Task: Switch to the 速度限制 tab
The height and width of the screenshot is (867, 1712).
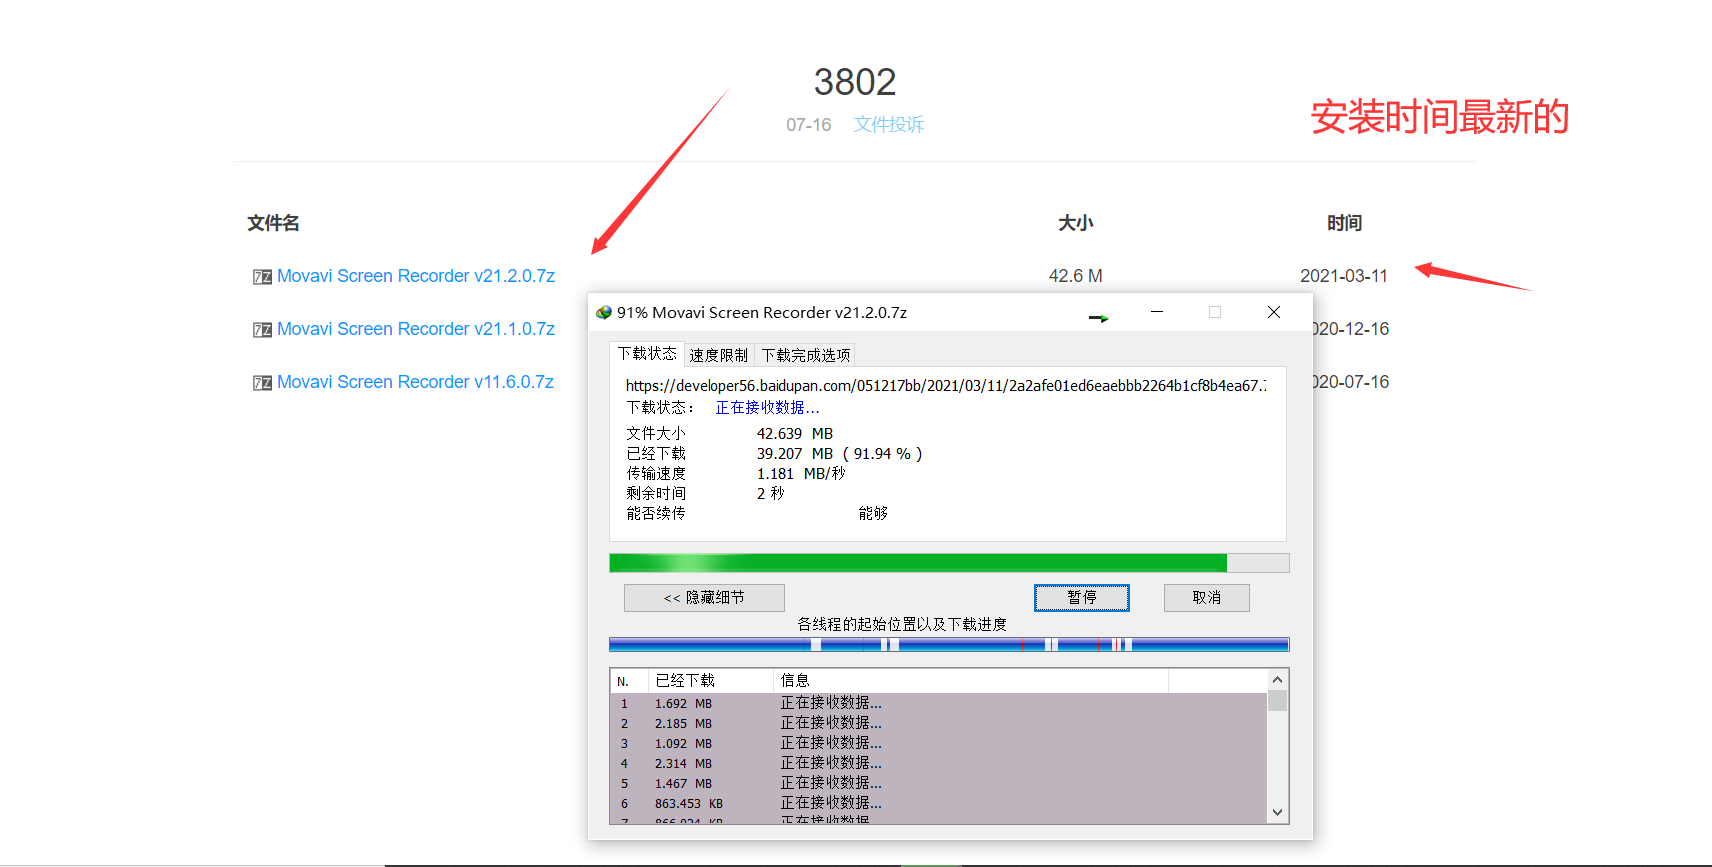Action: [718, 355]
